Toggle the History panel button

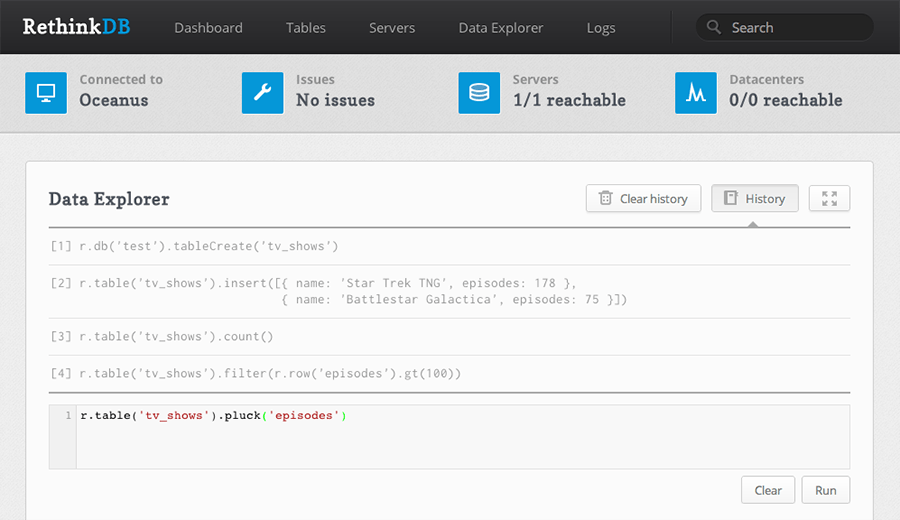[x=755, y=198]
